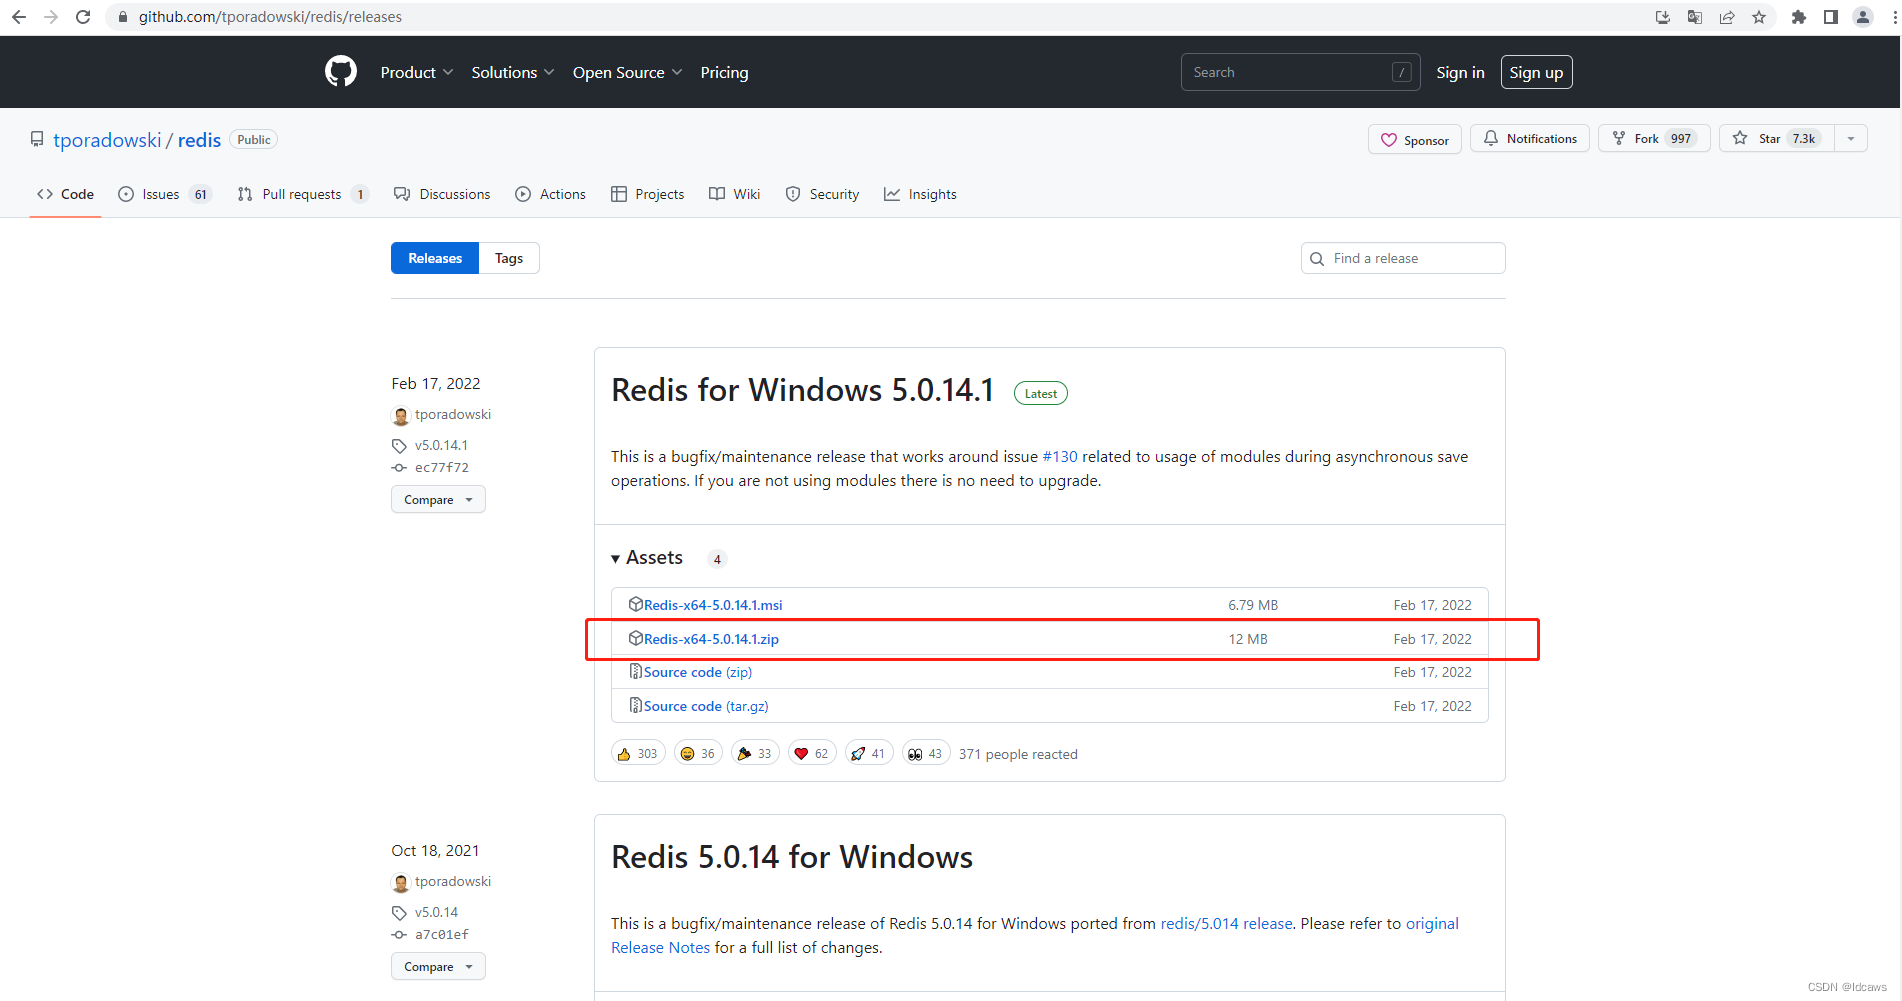Select the Releases tab button

pyautogui.click(x=435, y=258)
